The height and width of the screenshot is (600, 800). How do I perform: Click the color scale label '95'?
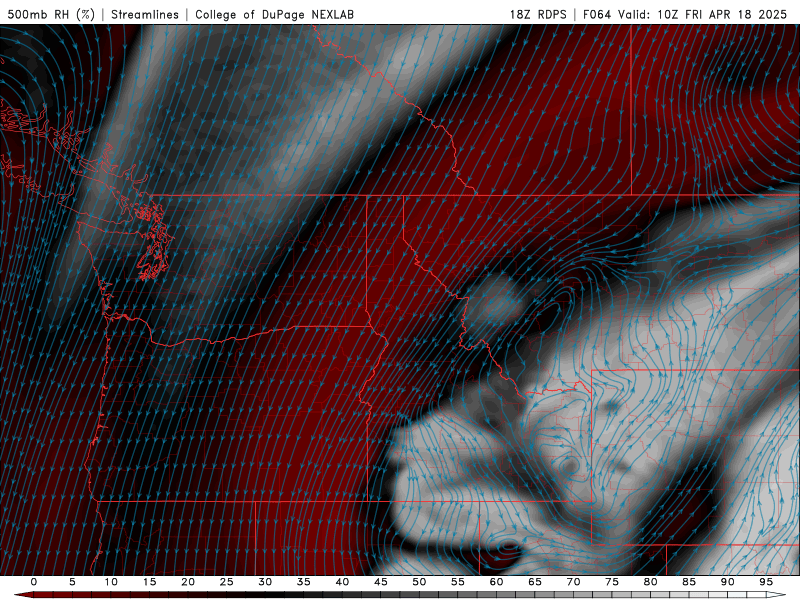(x=766, y=582)
